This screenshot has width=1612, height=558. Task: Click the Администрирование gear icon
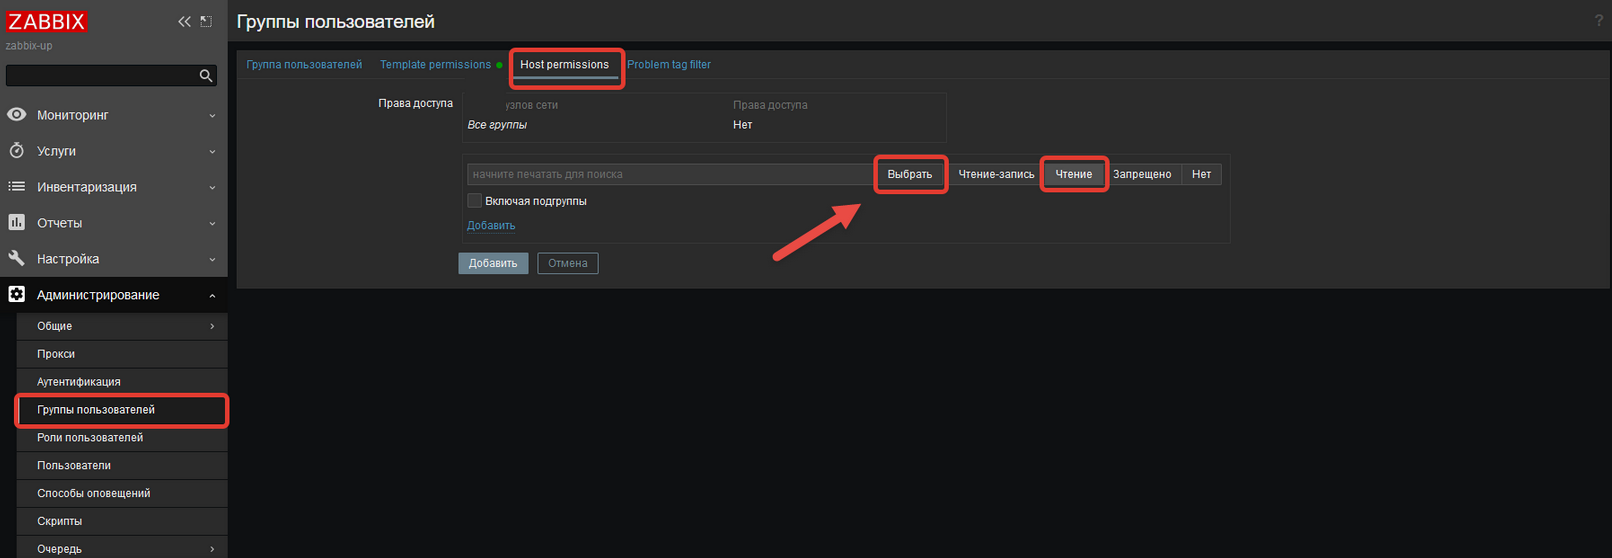coord(17,295)
